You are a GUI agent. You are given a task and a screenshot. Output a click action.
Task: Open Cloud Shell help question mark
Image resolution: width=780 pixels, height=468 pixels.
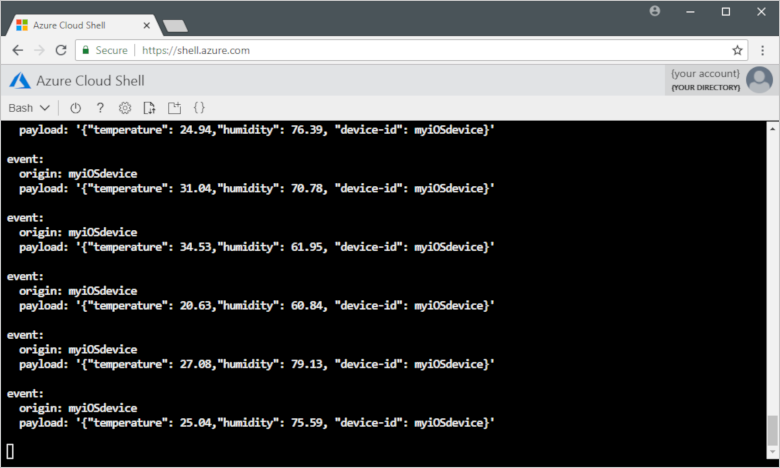point(100,108)
